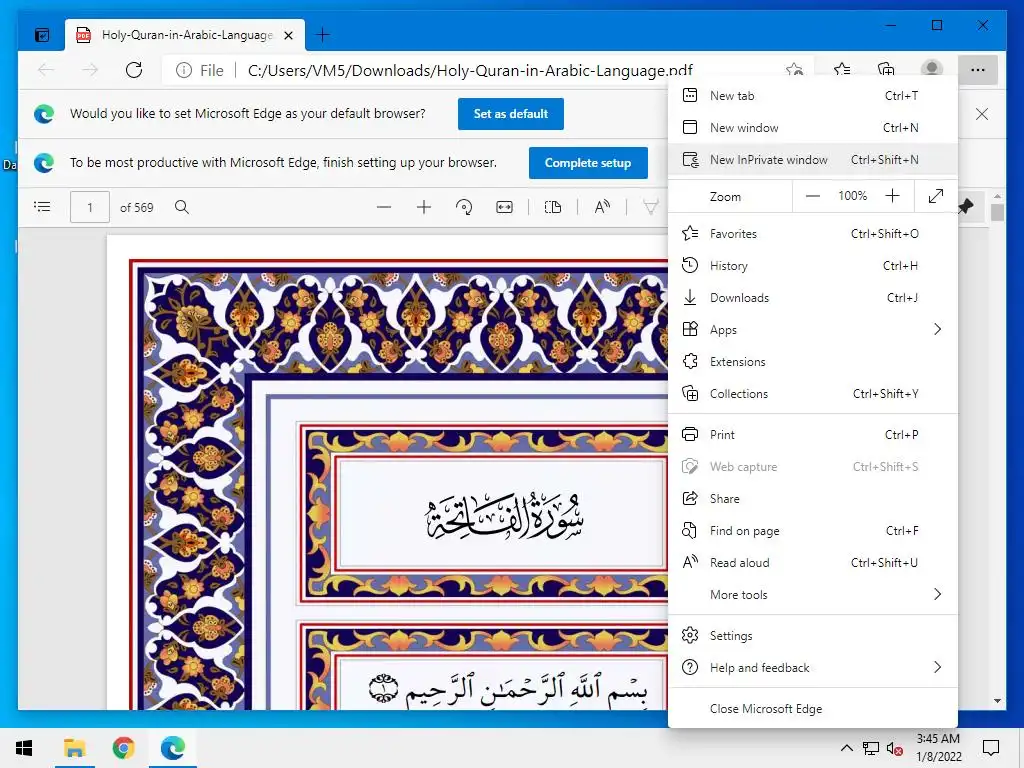Select Find on page

pos(812,531)
